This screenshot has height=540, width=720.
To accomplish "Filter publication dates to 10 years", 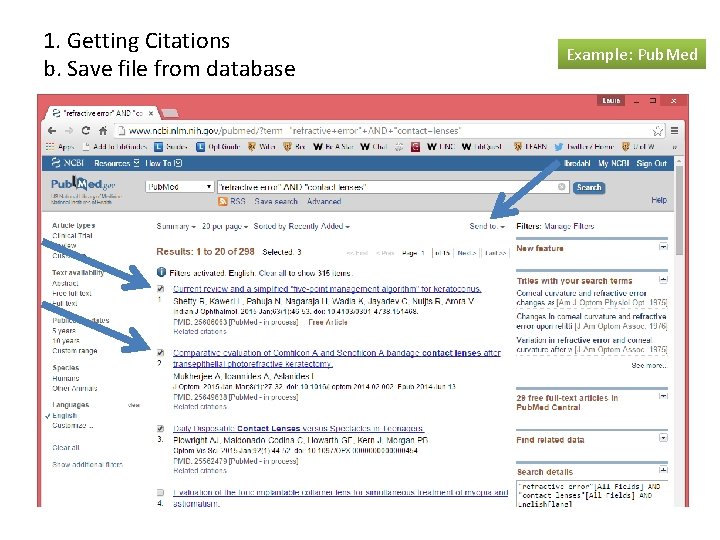I will pos(66,341).
